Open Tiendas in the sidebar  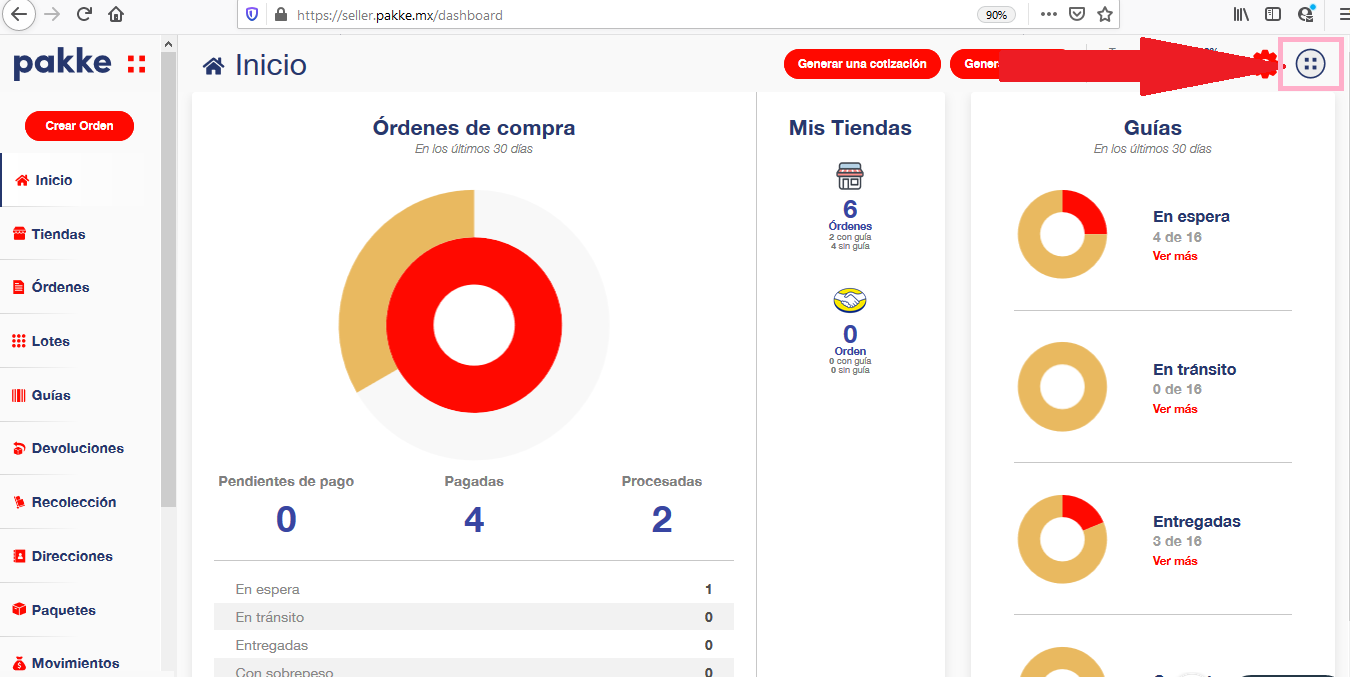click(58, 234)
